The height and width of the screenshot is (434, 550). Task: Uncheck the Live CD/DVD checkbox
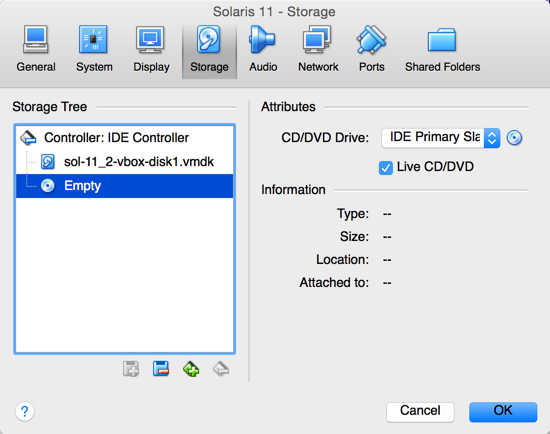tap(385, 168)
